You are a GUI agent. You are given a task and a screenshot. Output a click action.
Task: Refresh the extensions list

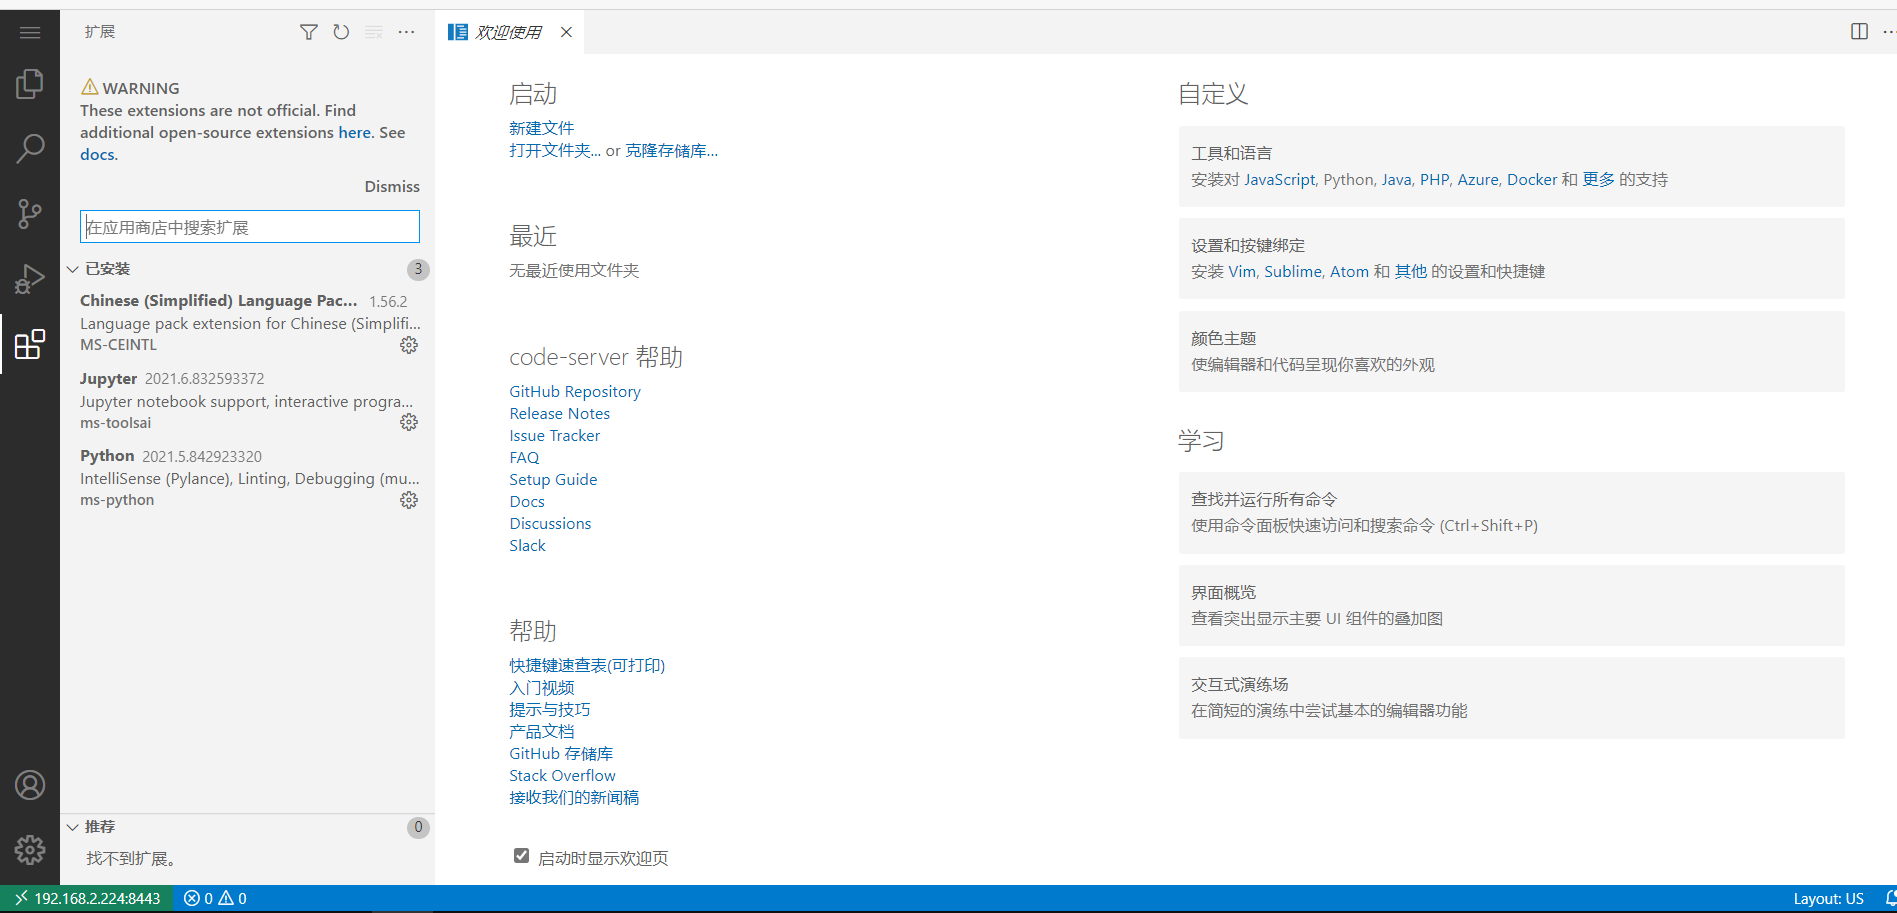[x=341, y=32]
